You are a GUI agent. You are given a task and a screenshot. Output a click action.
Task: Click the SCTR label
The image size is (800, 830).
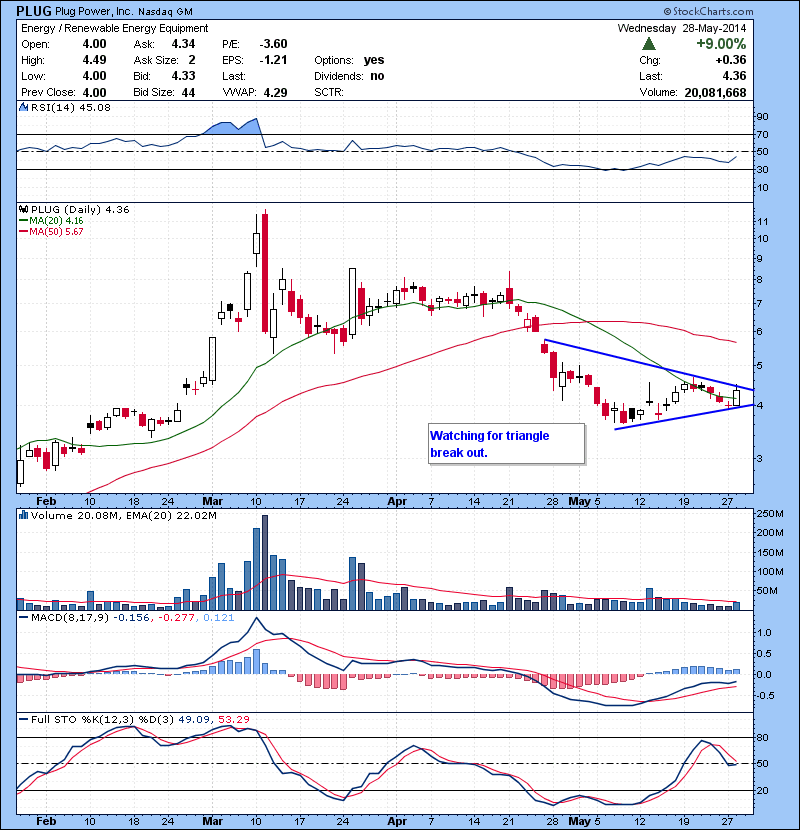point(329,92)
